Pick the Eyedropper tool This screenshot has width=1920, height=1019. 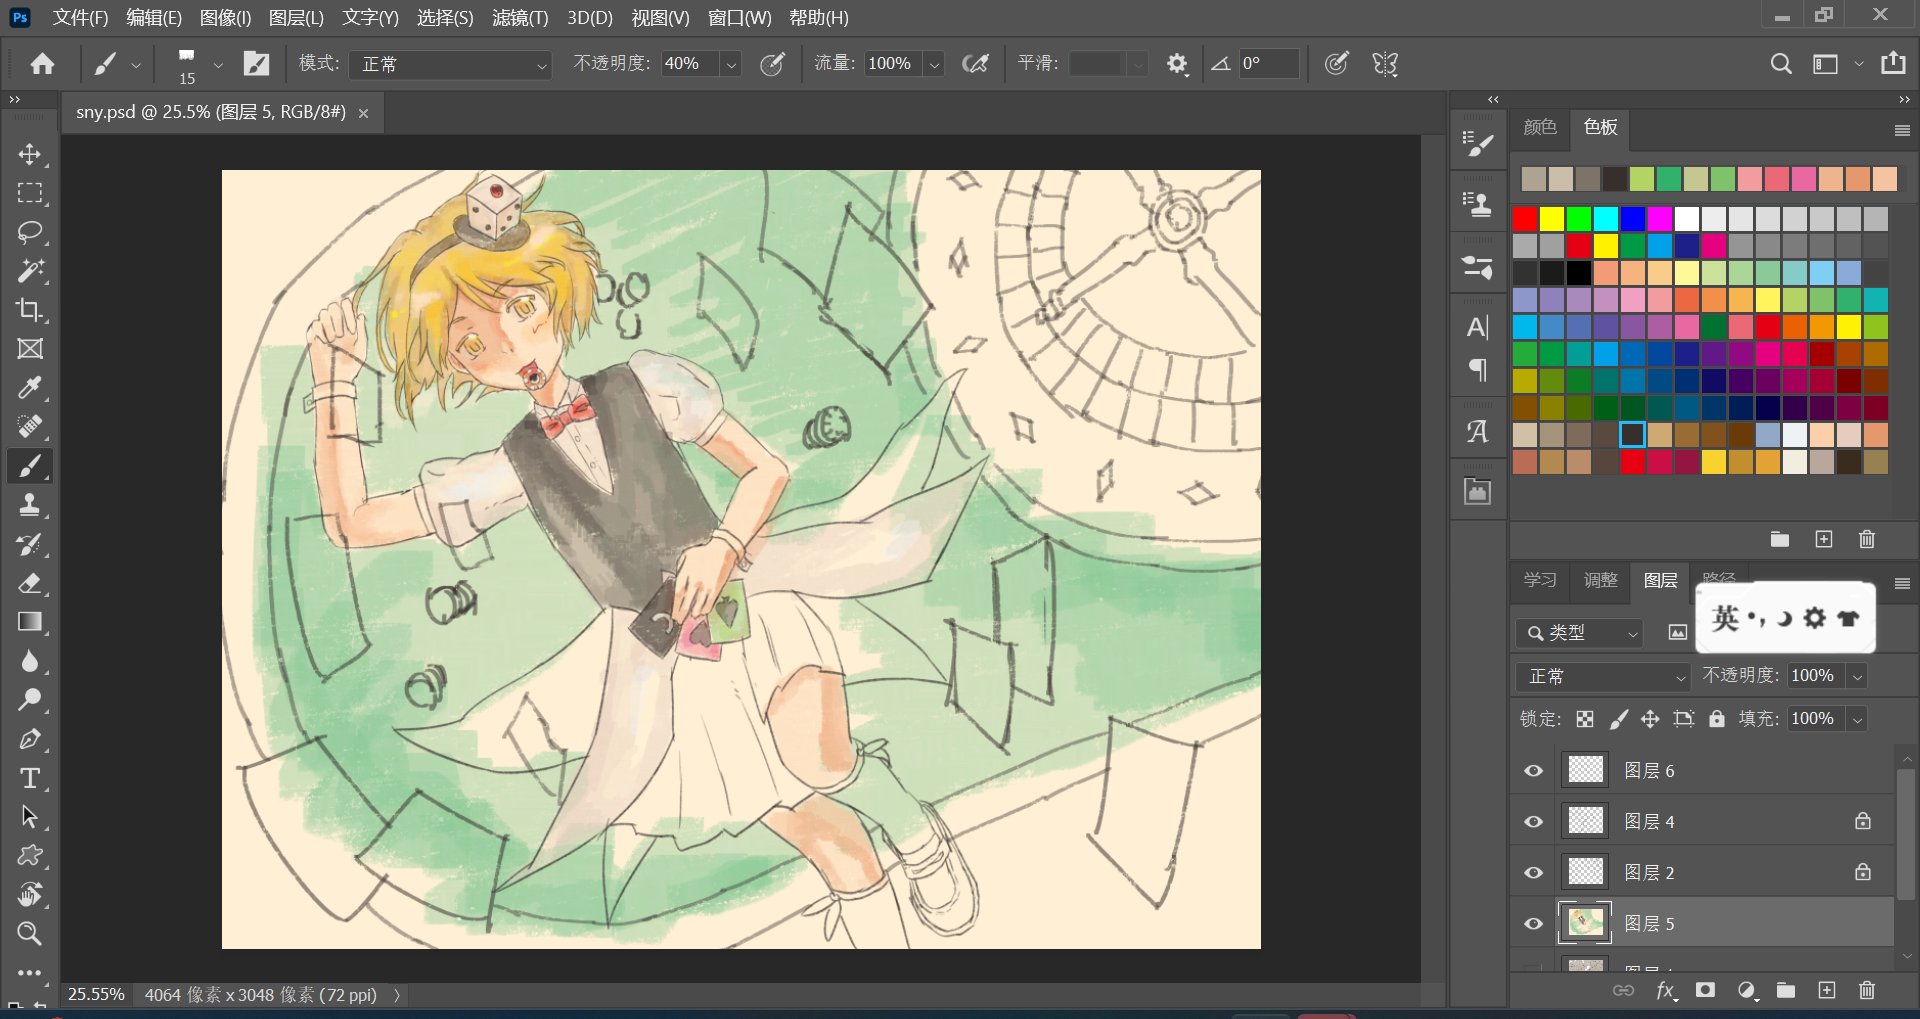pos(30,388)
